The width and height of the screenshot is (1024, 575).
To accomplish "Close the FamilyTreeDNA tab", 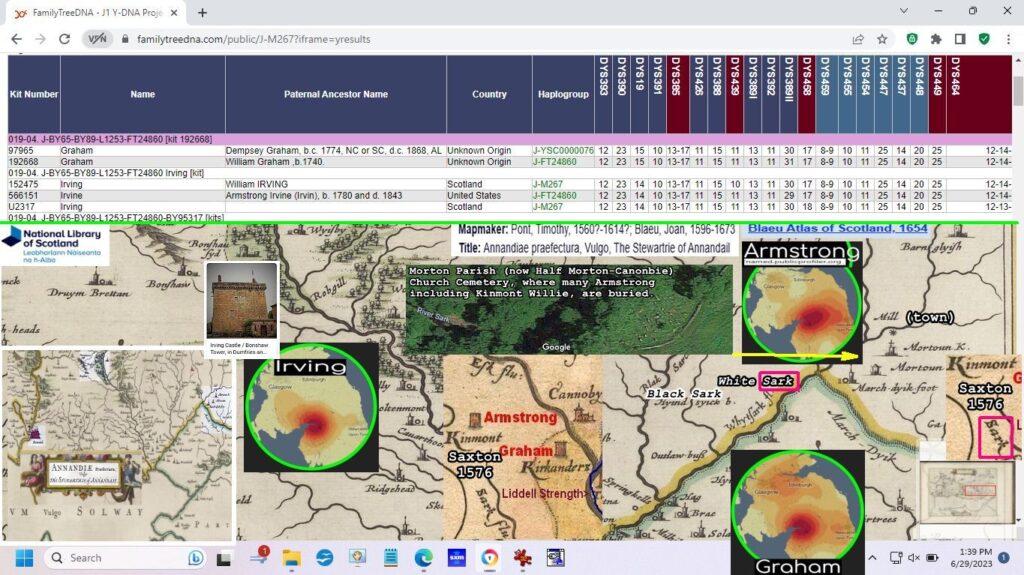I will point(174,12).
